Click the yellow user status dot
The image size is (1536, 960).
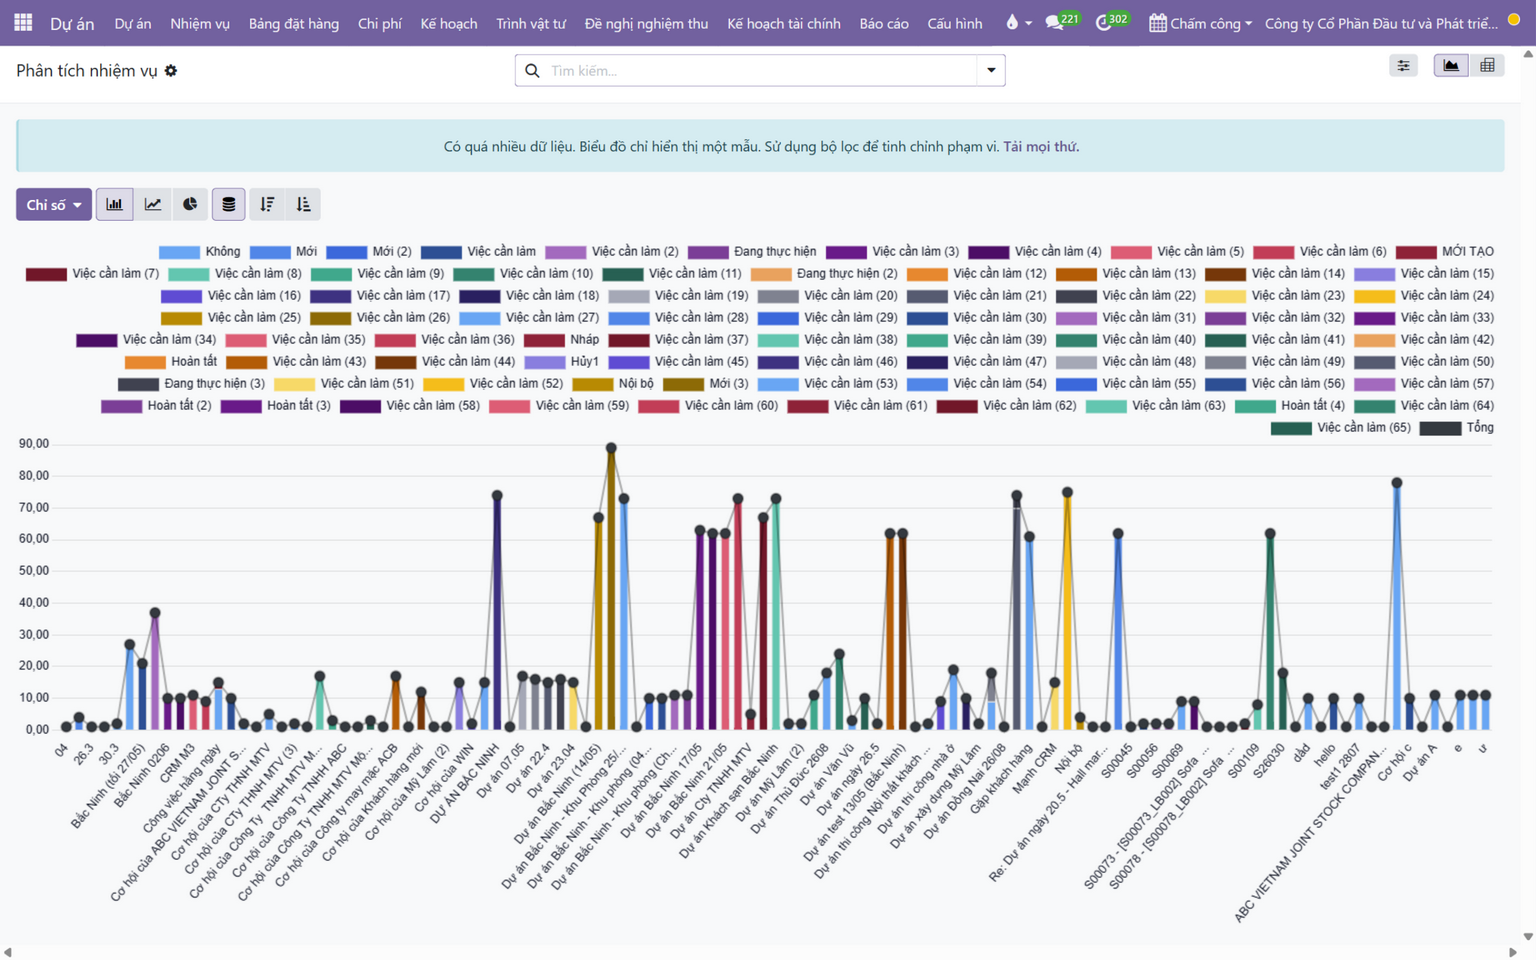(1514, 20)
